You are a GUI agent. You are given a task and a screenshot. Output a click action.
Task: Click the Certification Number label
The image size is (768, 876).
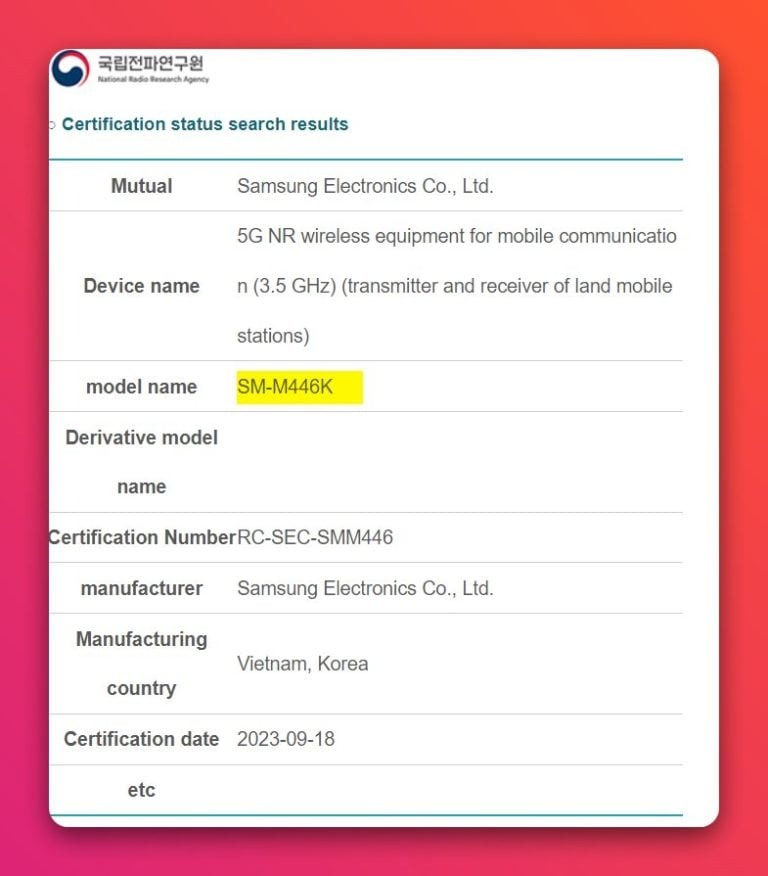click(141, 538)
